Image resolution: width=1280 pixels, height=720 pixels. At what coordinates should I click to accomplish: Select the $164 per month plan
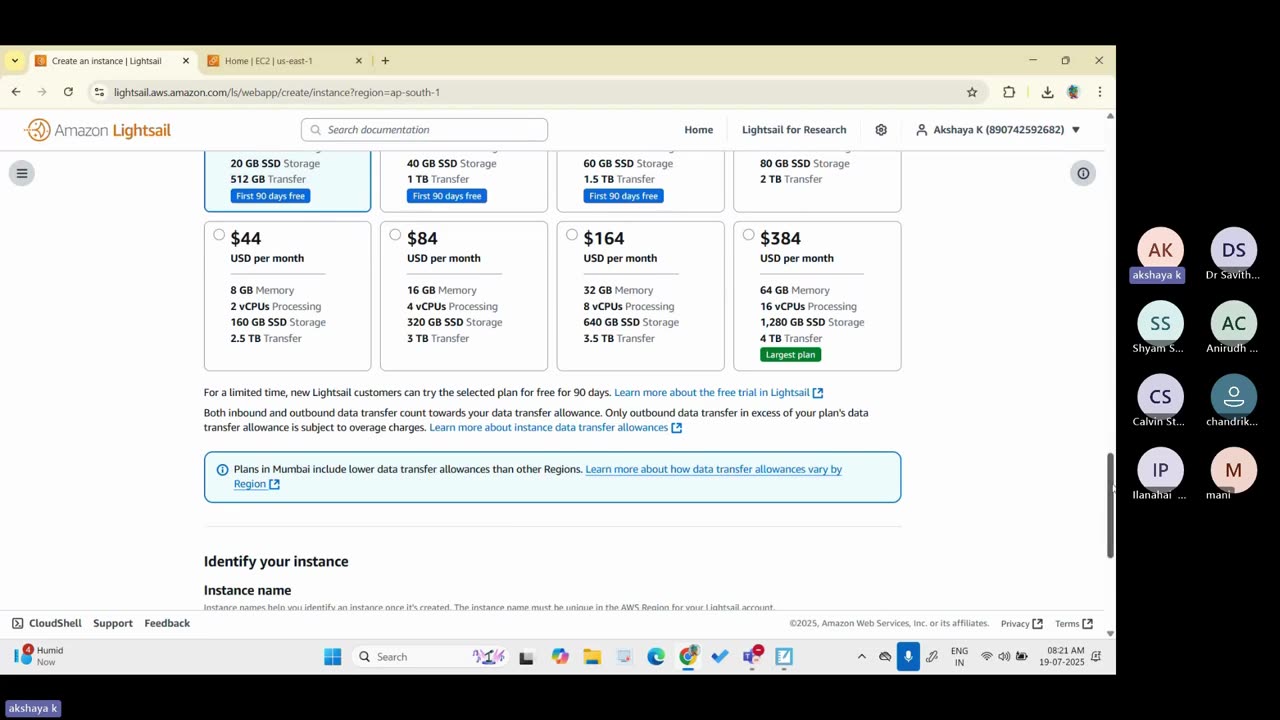pyautogui.click(x=572, y=235)
